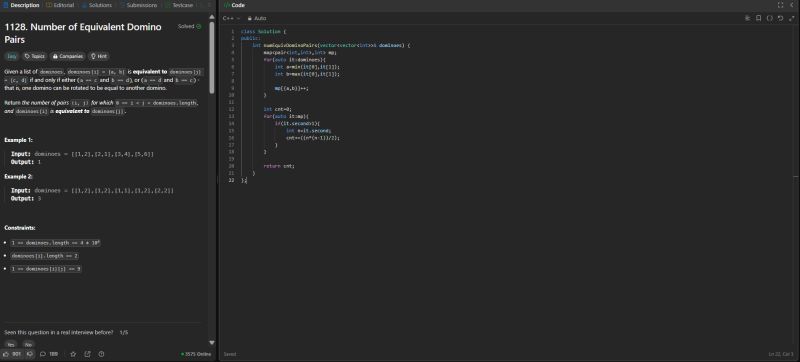Image resolution: width=800 pixels, height=362 pixels.
Task: Click the Ln/Col status in editor footer
Action: (781, 354)
